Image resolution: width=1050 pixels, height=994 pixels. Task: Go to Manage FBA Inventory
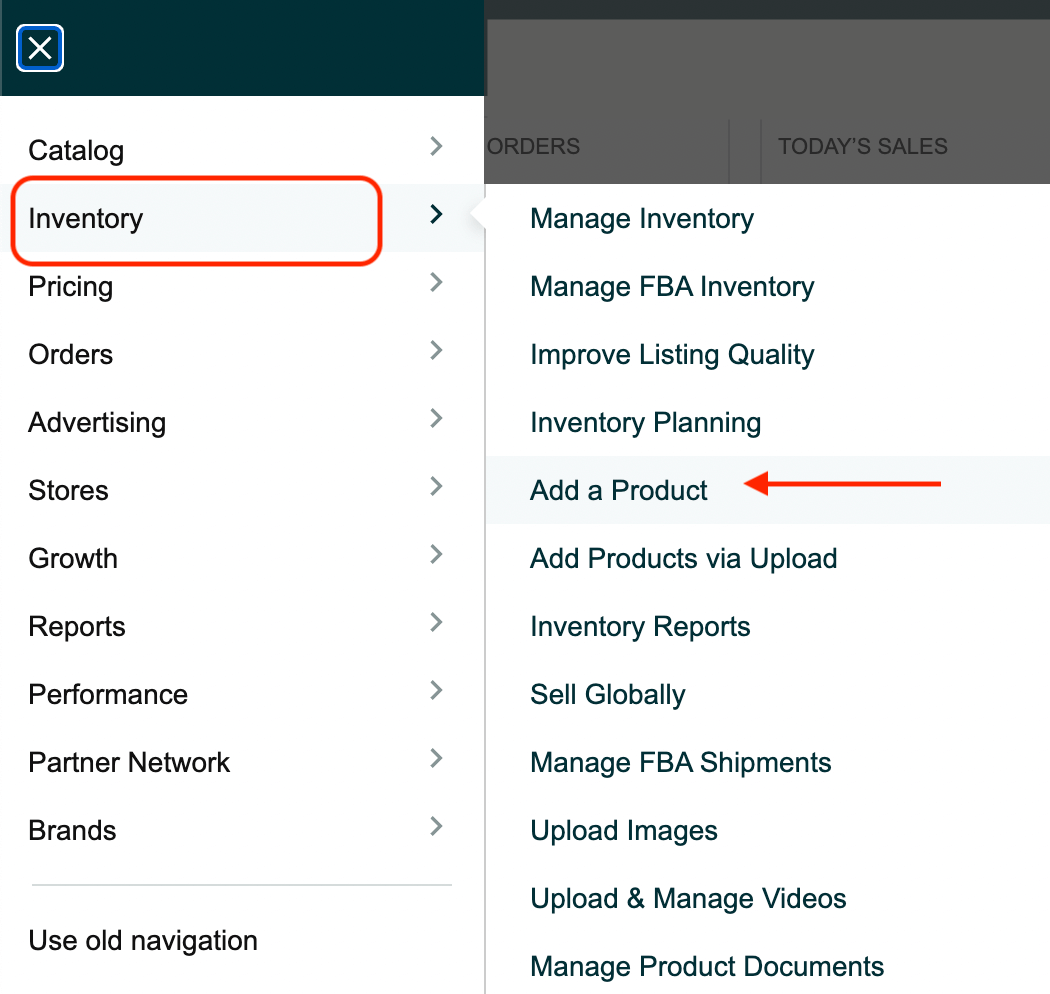click(672, 287)
